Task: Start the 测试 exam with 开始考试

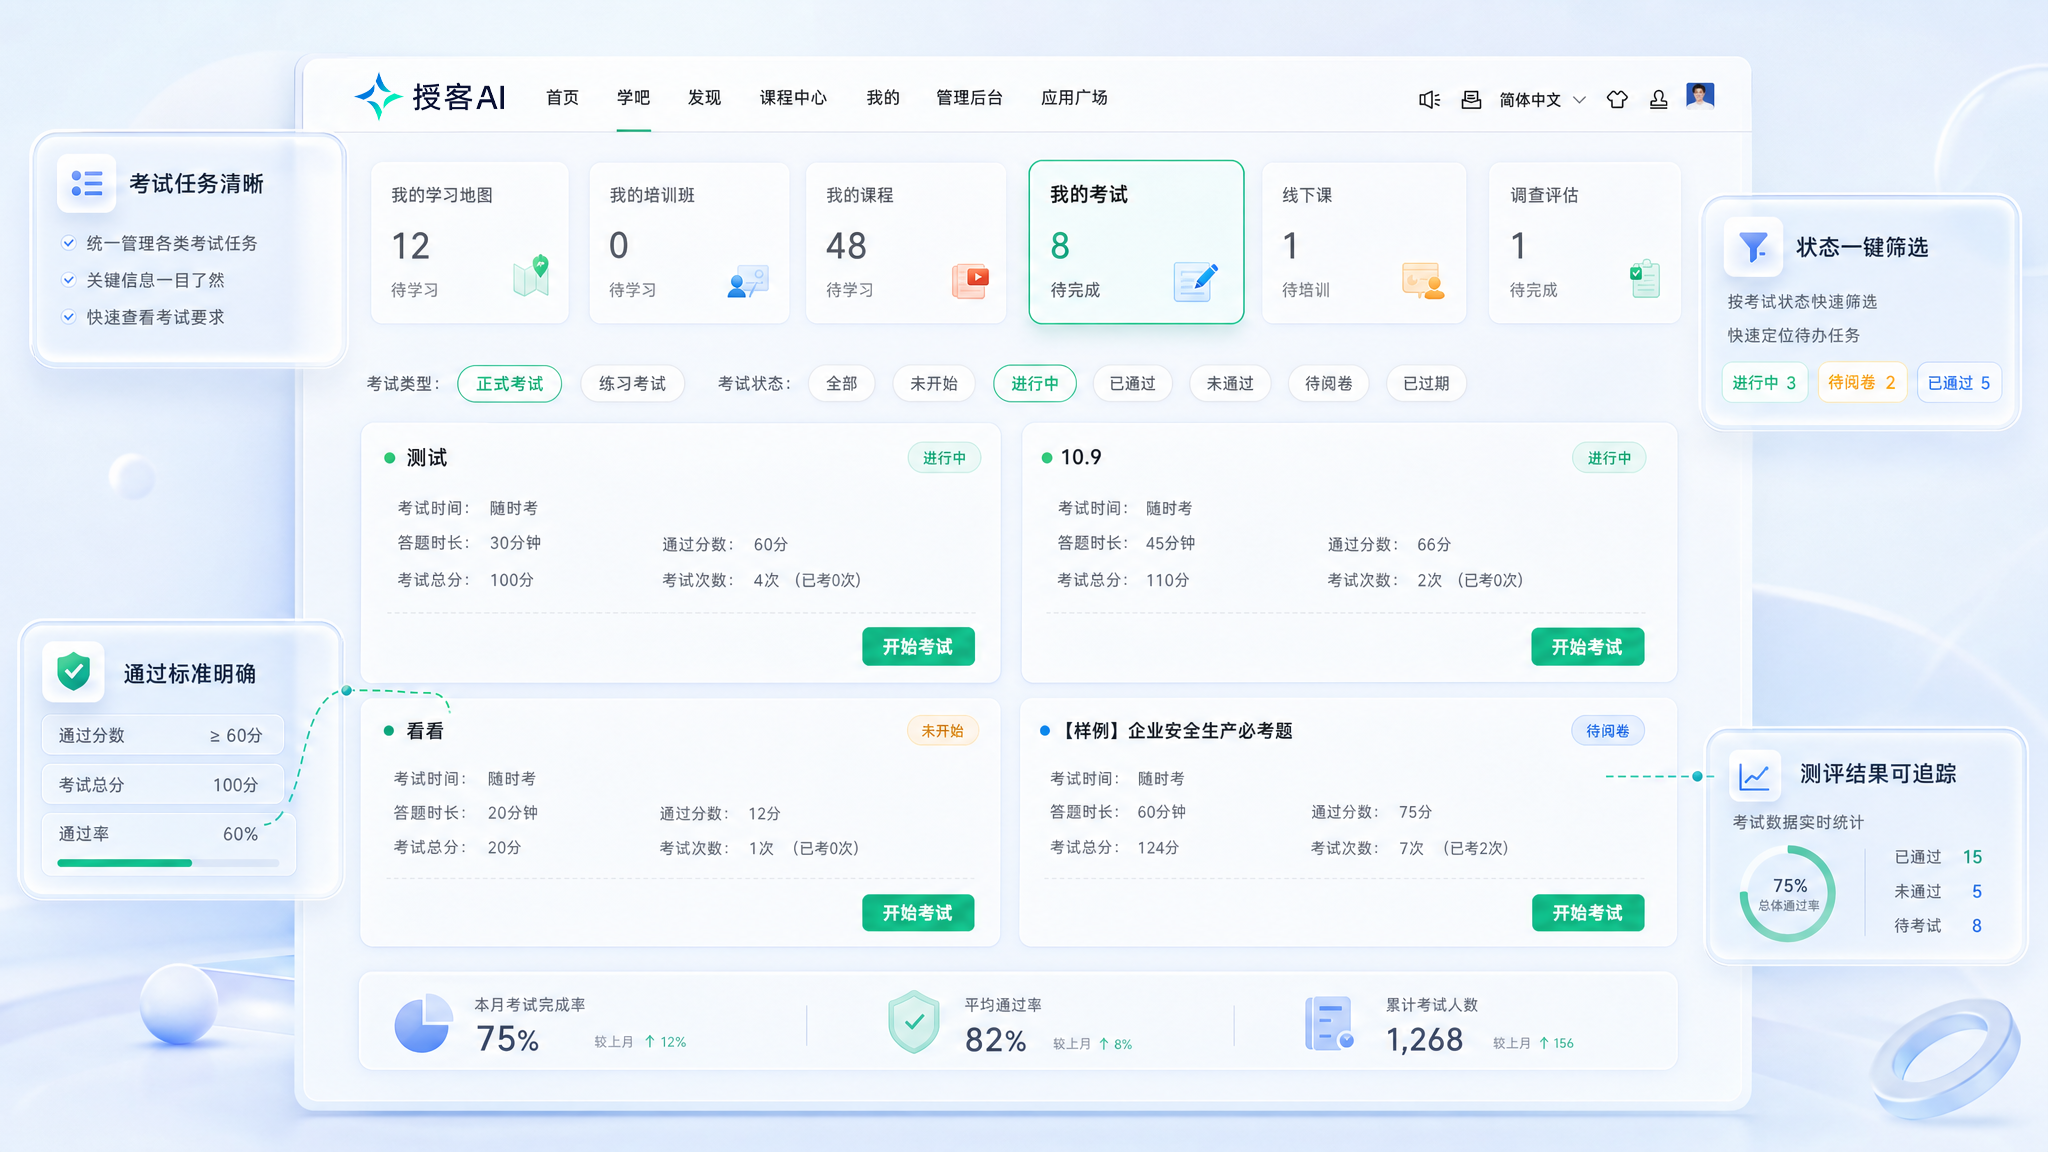Action: (x=918, y=647)
